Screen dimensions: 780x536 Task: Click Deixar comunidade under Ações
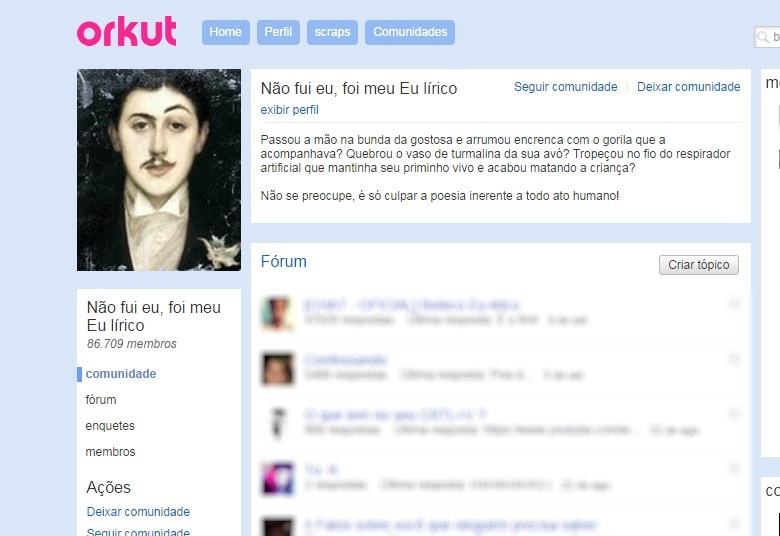(138, 512)
